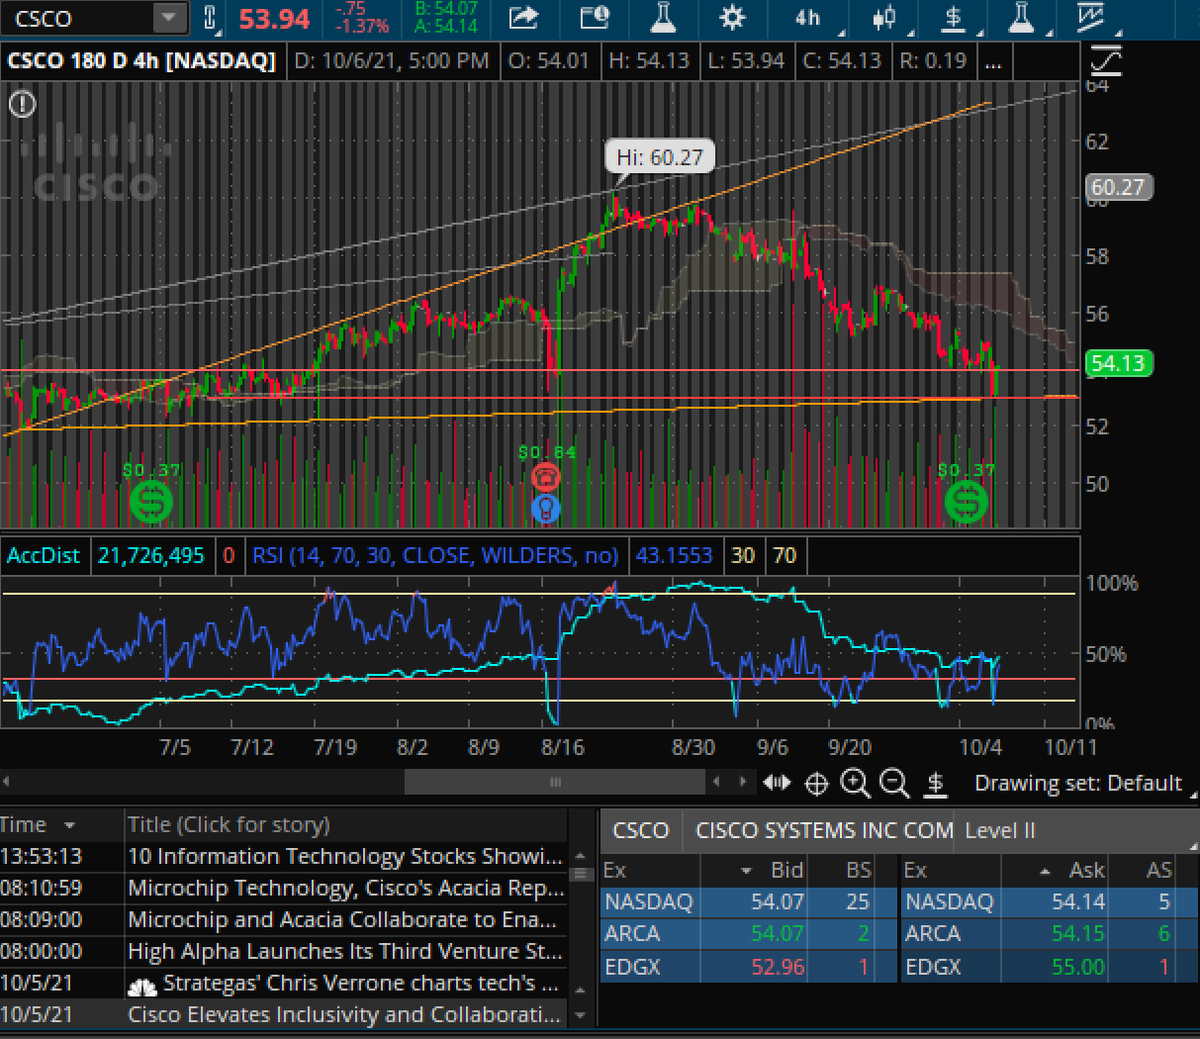
Task: Select NASDAQ ask row 54.14
Action: (x=1048, y=902)
